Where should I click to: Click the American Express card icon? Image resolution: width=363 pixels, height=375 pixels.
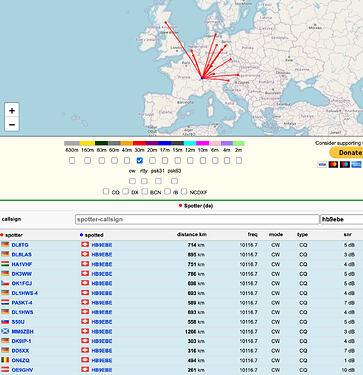click(x=356, y=164)
